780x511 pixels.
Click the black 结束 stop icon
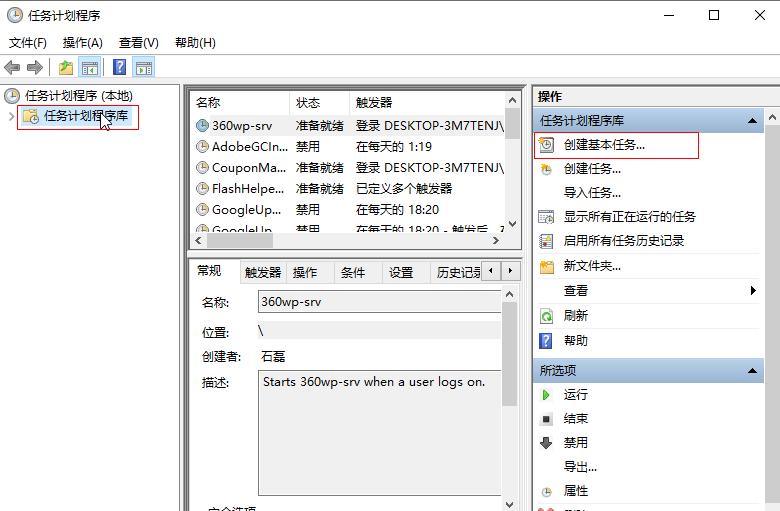coord(546,419)
